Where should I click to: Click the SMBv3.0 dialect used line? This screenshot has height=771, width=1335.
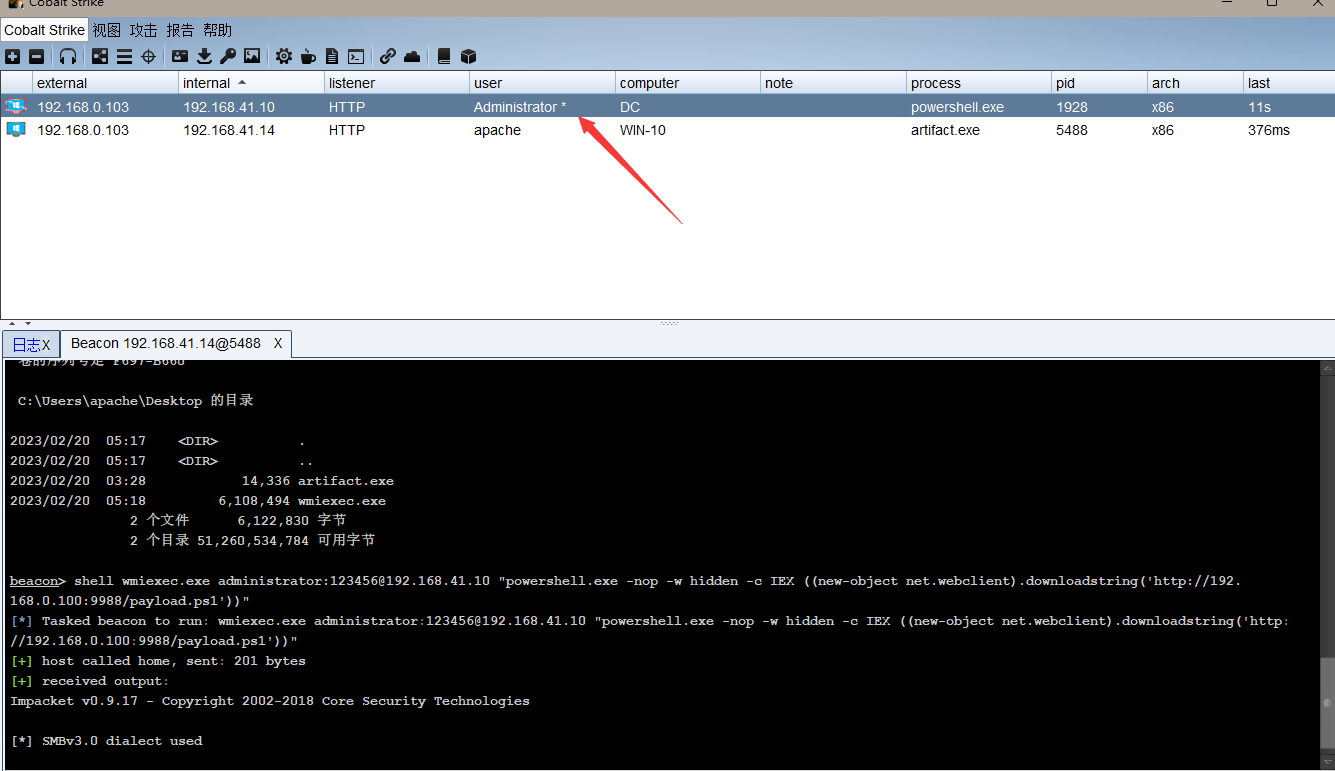(x=106, y=740)
